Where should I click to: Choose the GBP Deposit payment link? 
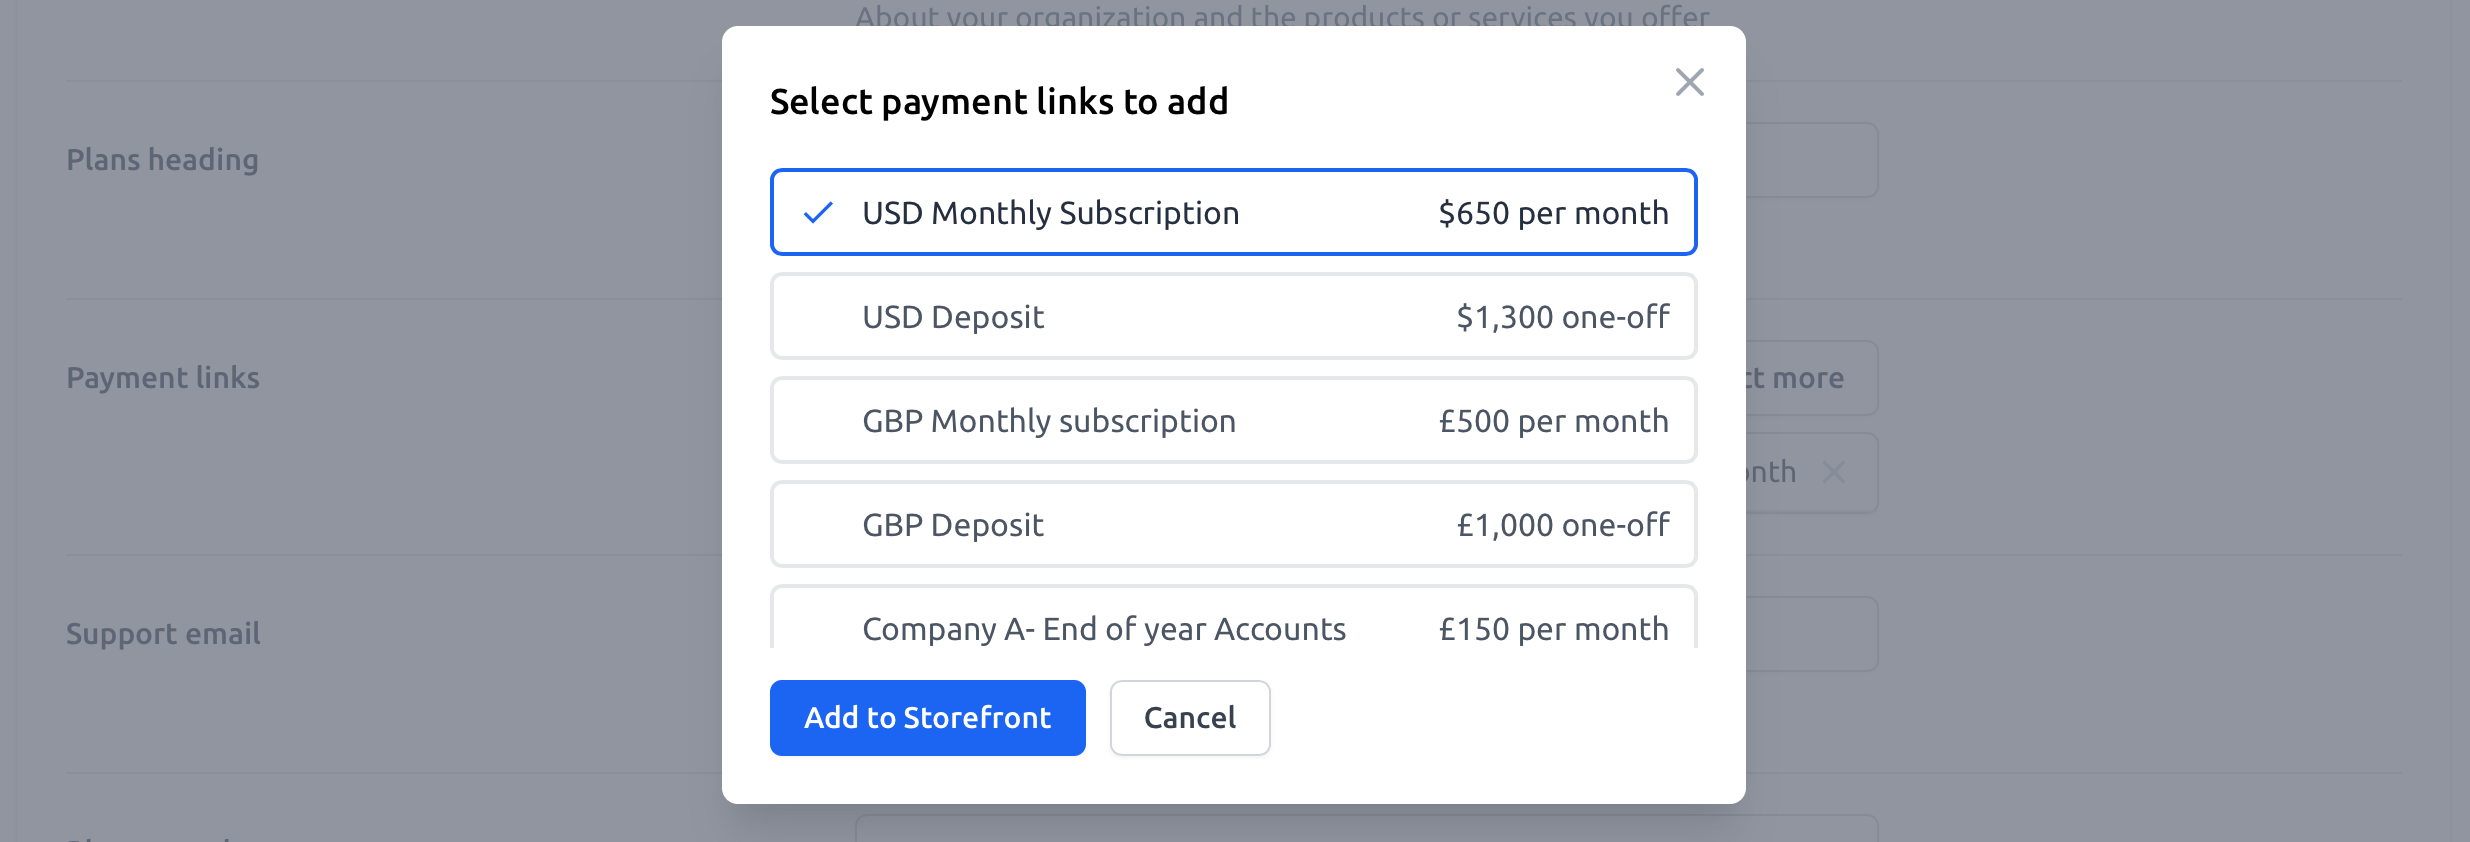(x=1232, y=525)
